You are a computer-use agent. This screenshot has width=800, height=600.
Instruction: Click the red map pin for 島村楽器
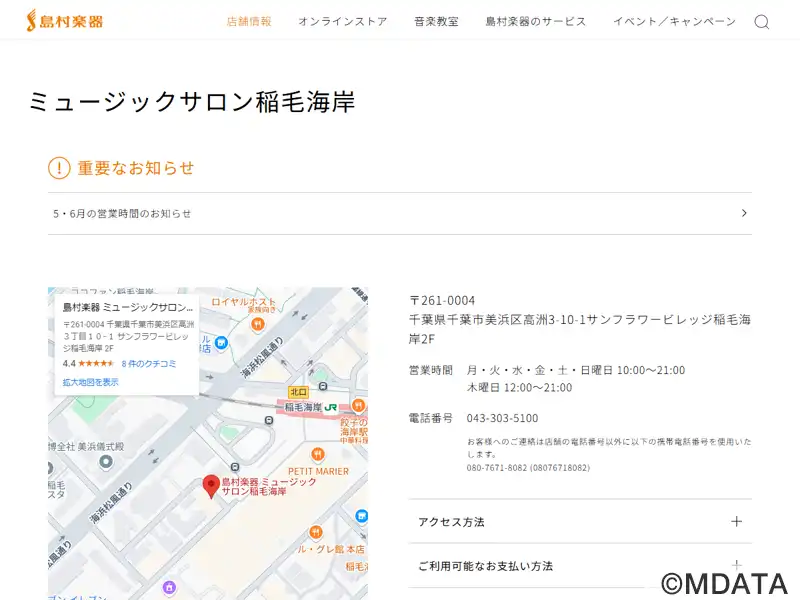tap(211, 486)
